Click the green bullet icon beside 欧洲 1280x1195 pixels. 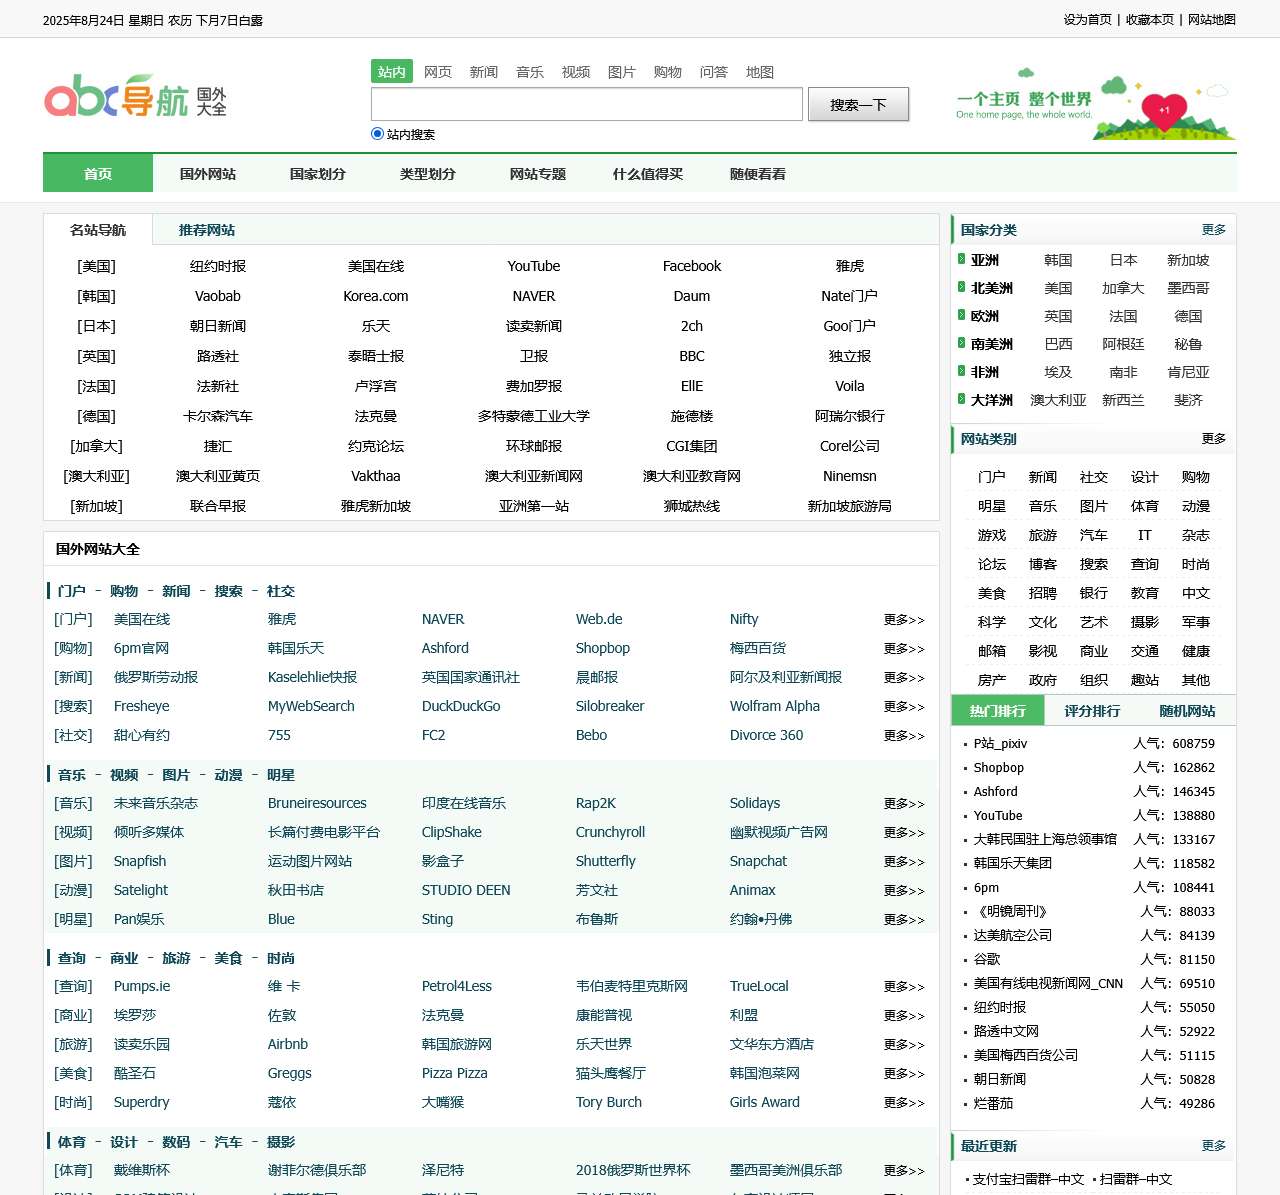coord(962,315)
